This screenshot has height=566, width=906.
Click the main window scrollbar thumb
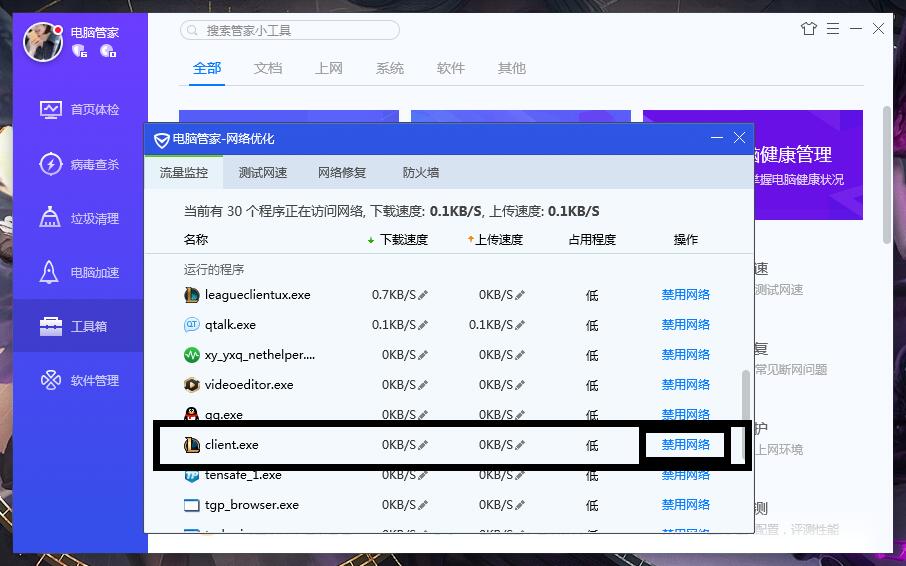point(888,174)
